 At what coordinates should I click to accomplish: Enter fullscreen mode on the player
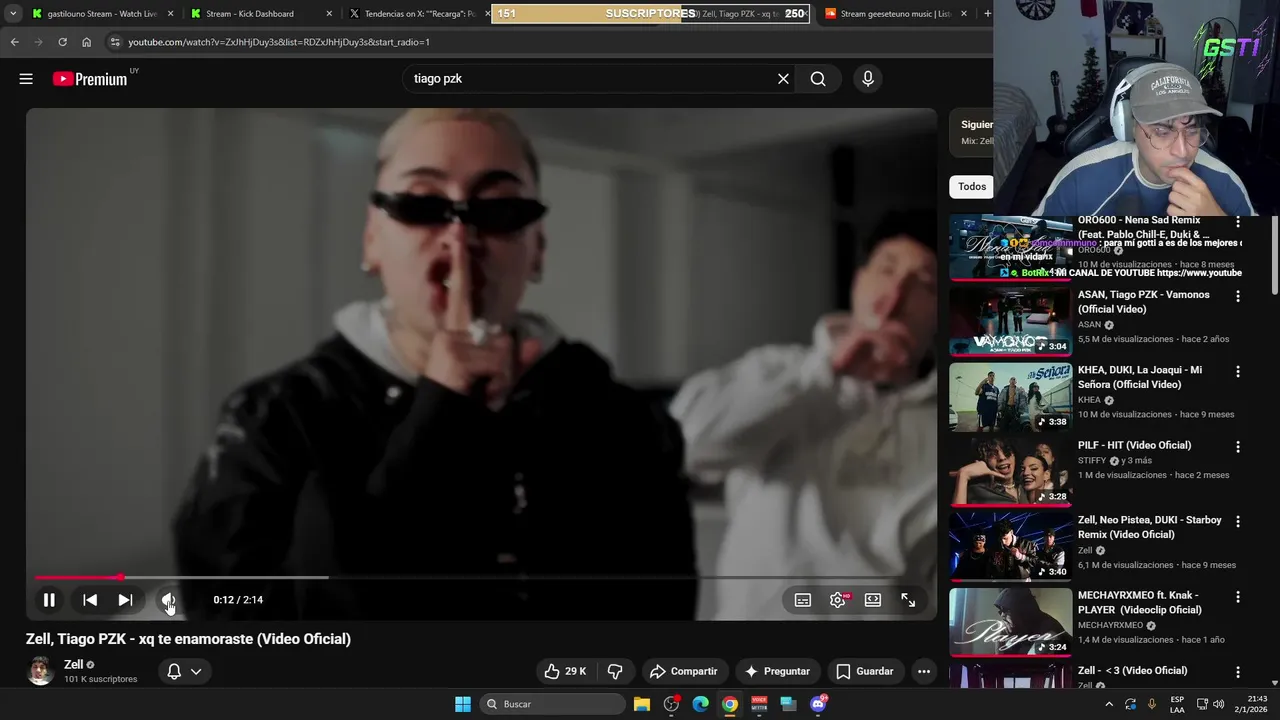coord(908,600)
